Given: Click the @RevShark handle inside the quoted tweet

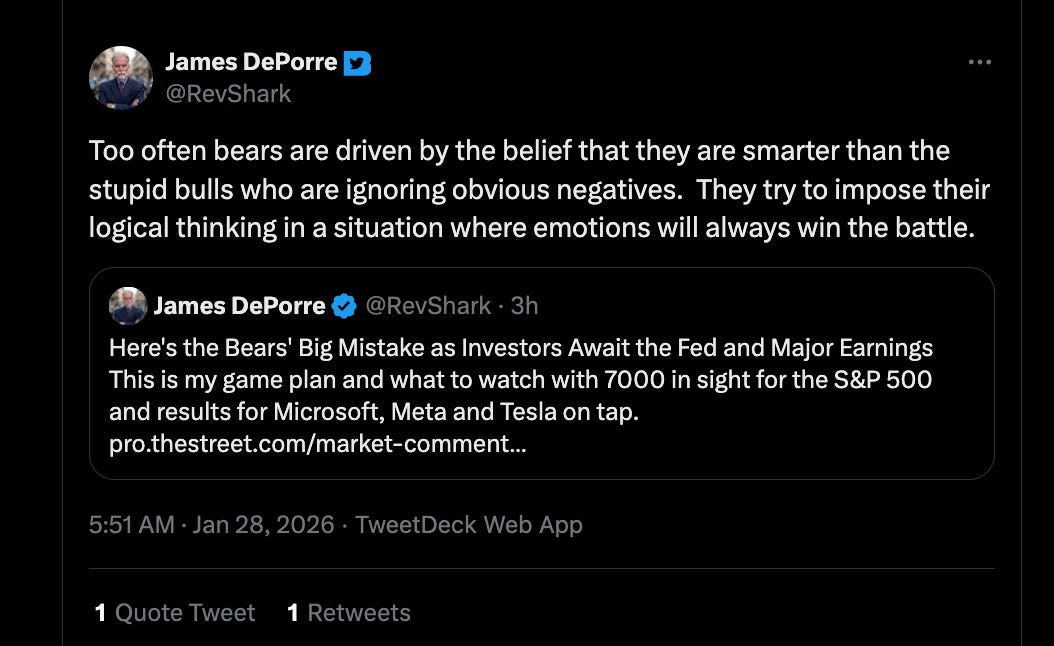Looking at the screenshot, I should (x=428, y=306).
